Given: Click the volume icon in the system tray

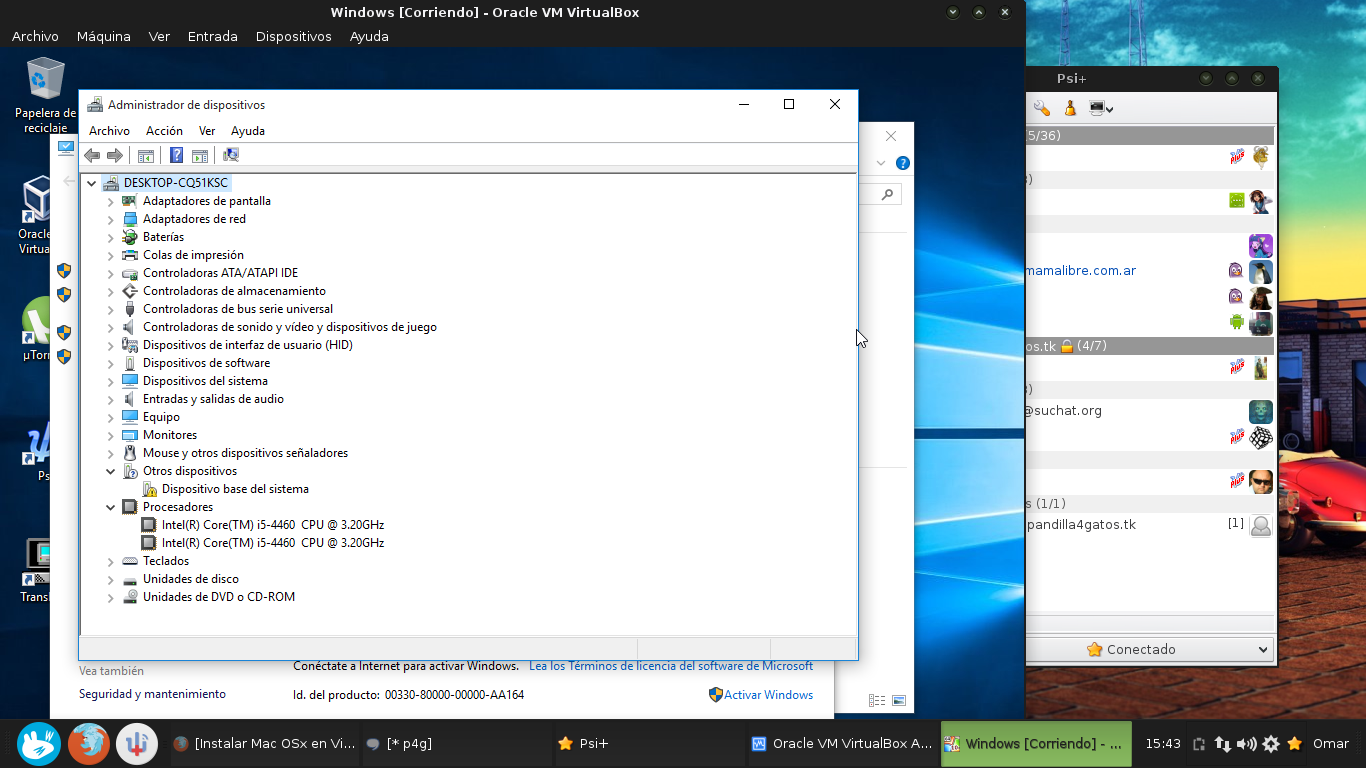Looking at the screenshot, I should click(x=1246, y=744).
